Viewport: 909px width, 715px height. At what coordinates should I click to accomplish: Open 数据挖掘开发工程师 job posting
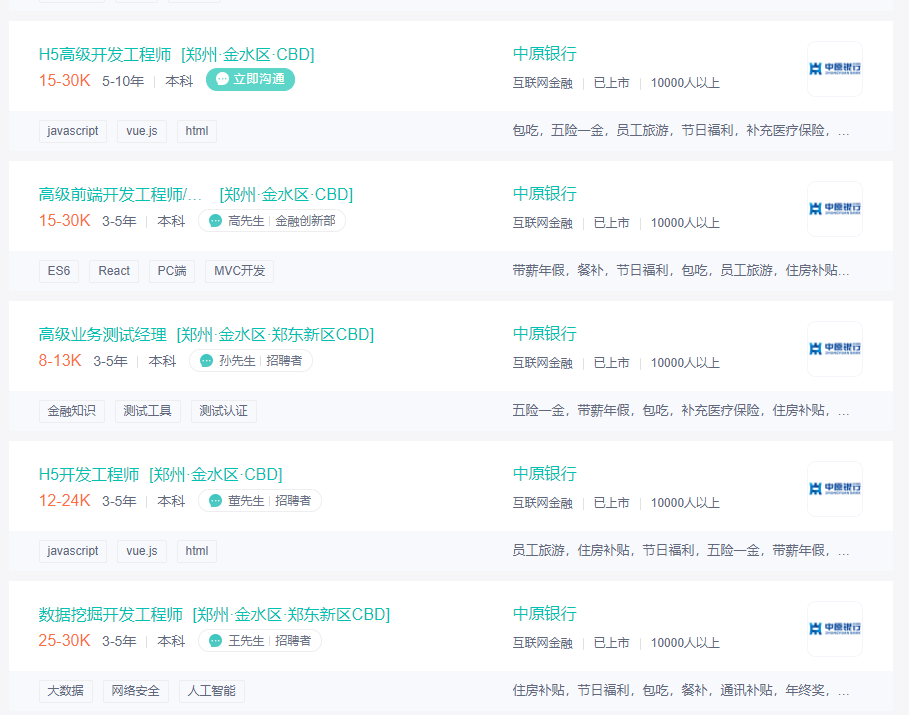[x=111, y=614]
